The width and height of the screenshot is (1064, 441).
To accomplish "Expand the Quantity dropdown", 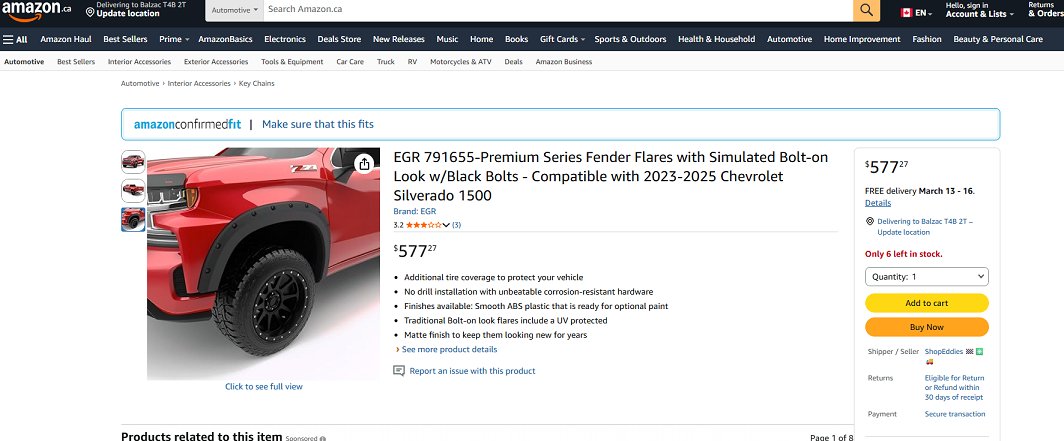I will [926, 276].
